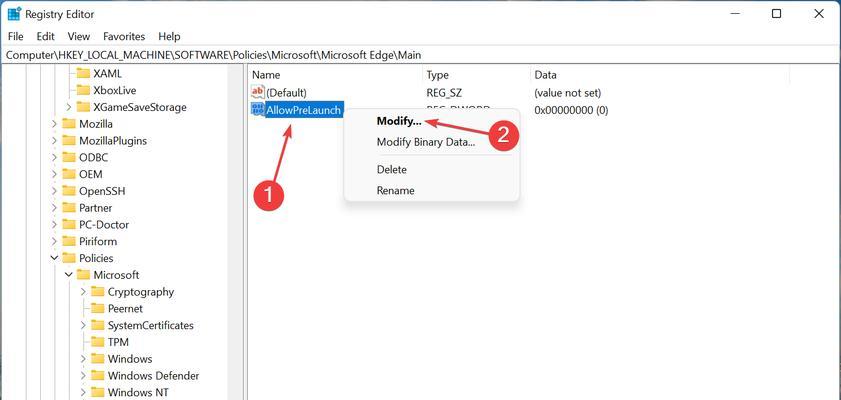The image size is (841, 400).
Task: Open the File menu
Action: point(16,36)
